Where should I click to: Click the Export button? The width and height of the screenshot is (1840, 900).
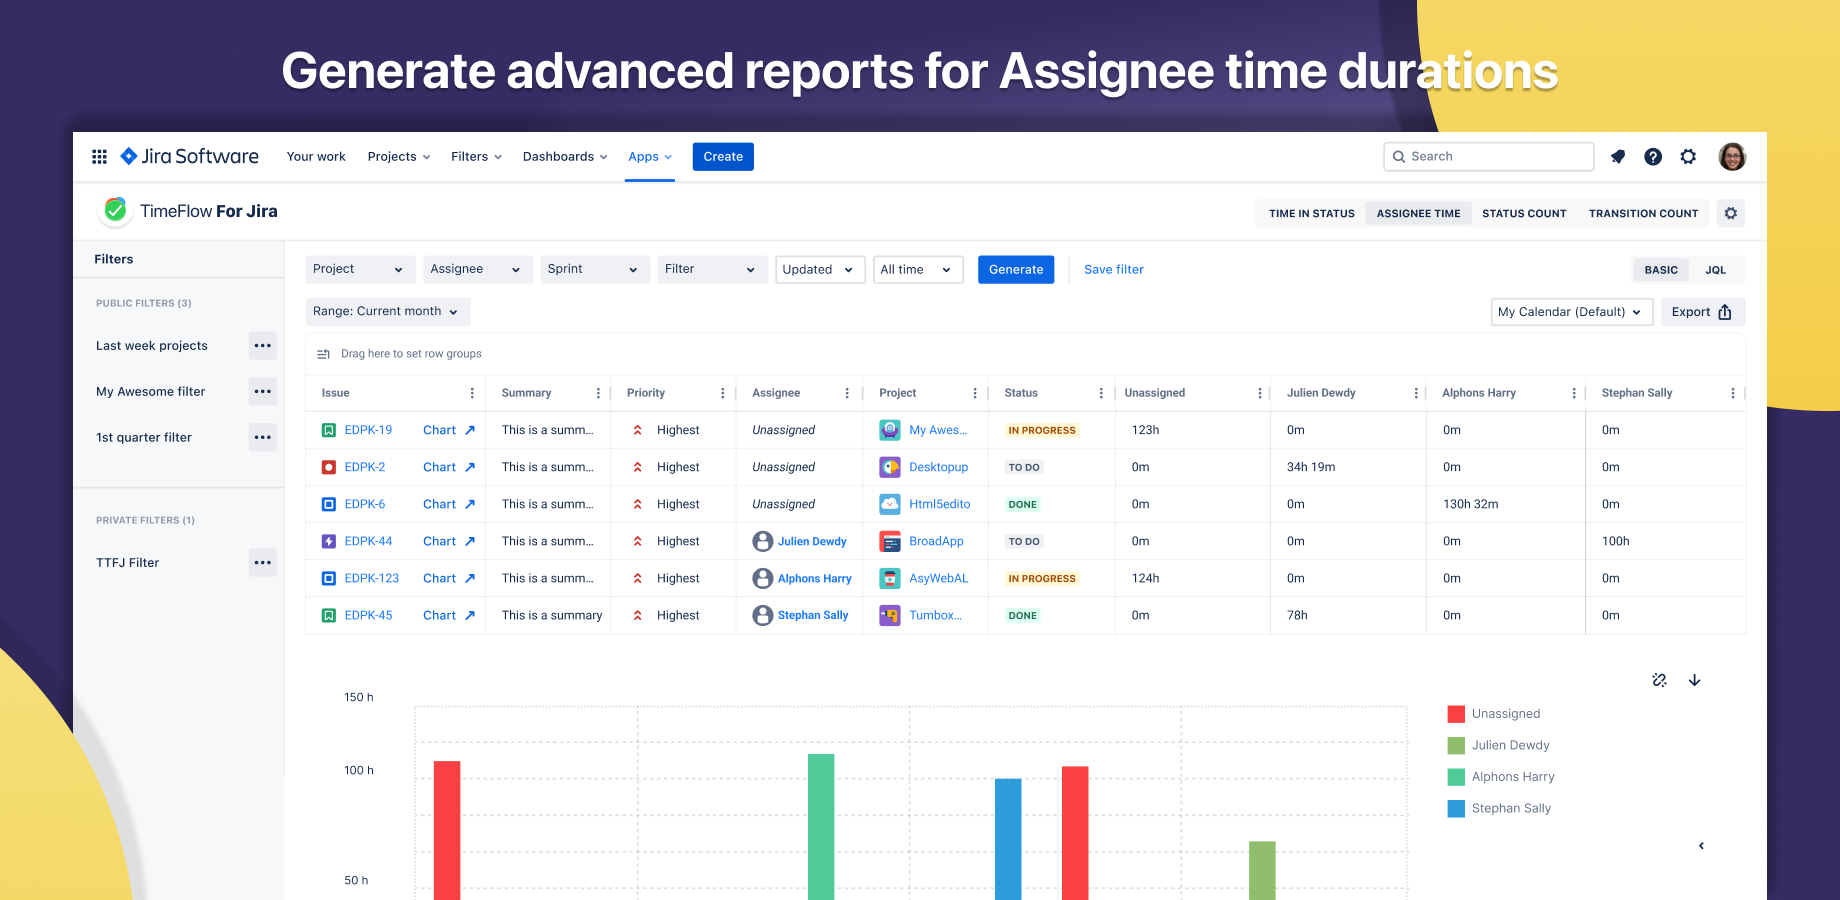pos(1703,312)
